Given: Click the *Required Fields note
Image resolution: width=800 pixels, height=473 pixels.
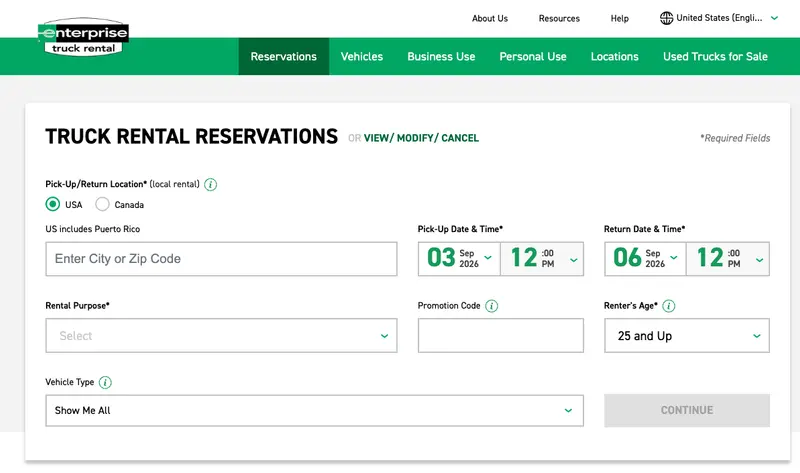Looking at the screenshot, I should click(735, 138).
